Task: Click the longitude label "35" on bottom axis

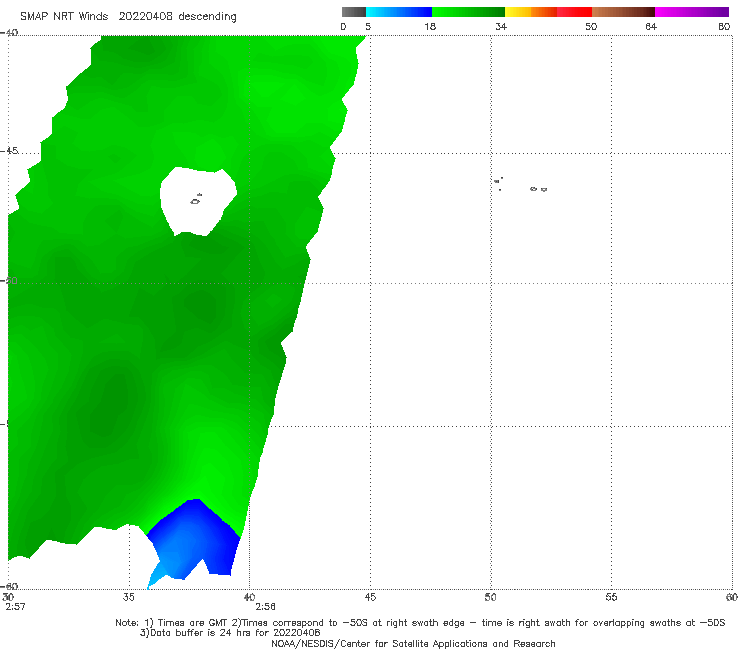Action: click(128, 597)
